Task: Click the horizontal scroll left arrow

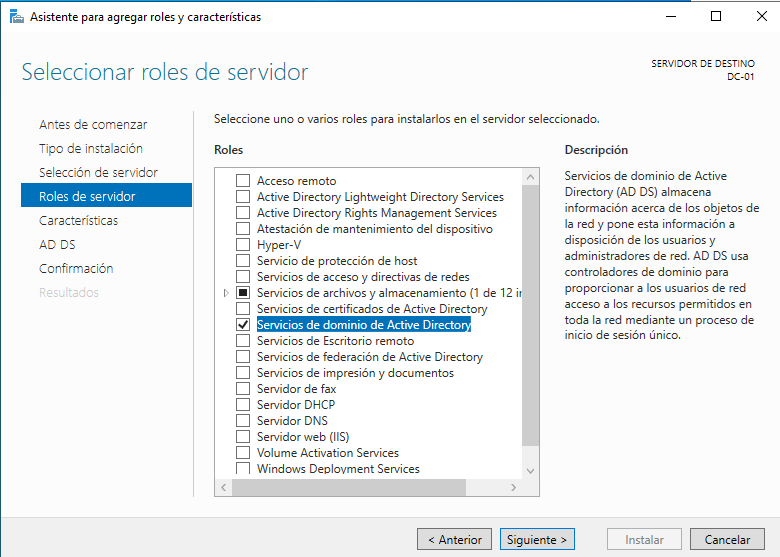Action: pyautogui.click(x=224, y=487)
